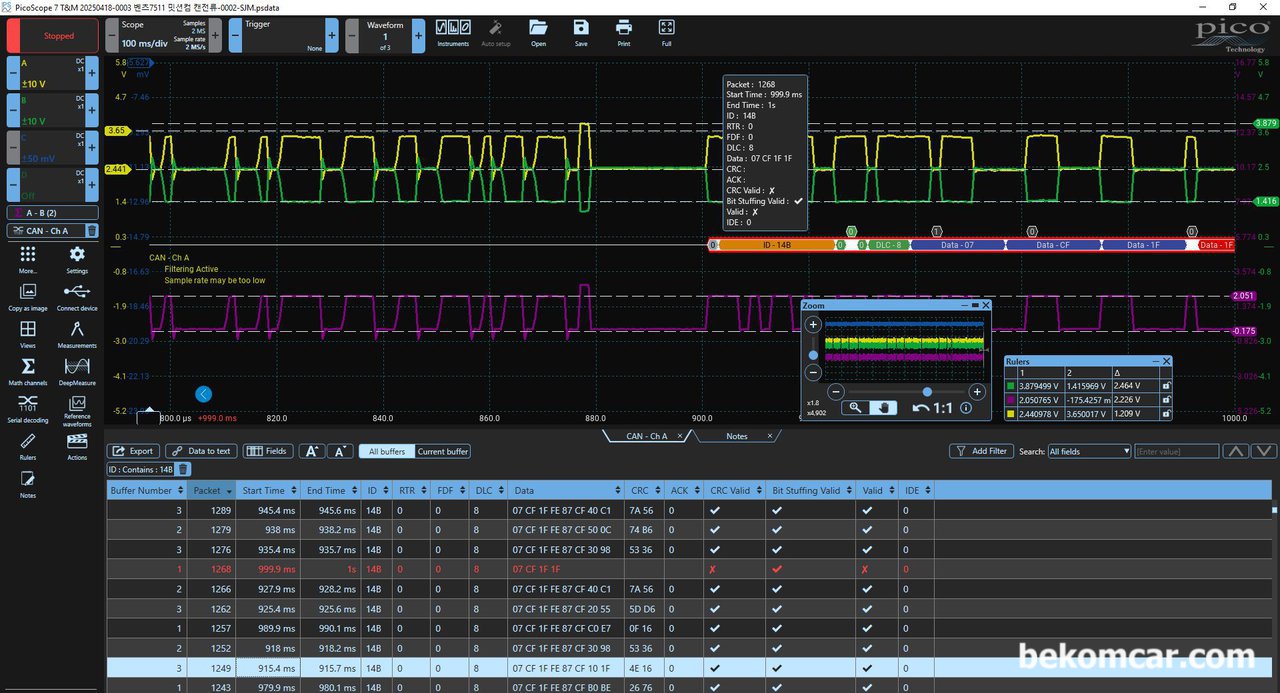
Task: Open channel B settings
Action: point(52,110)
